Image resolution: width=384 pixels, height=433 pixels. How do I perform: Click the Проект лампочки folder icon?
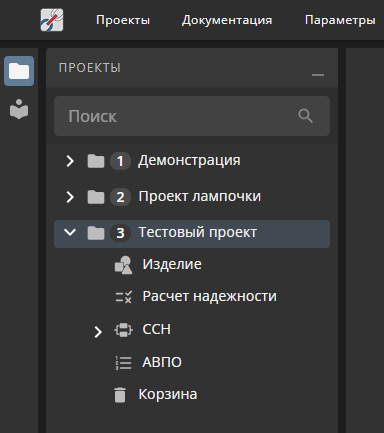[x=96, y=197]
